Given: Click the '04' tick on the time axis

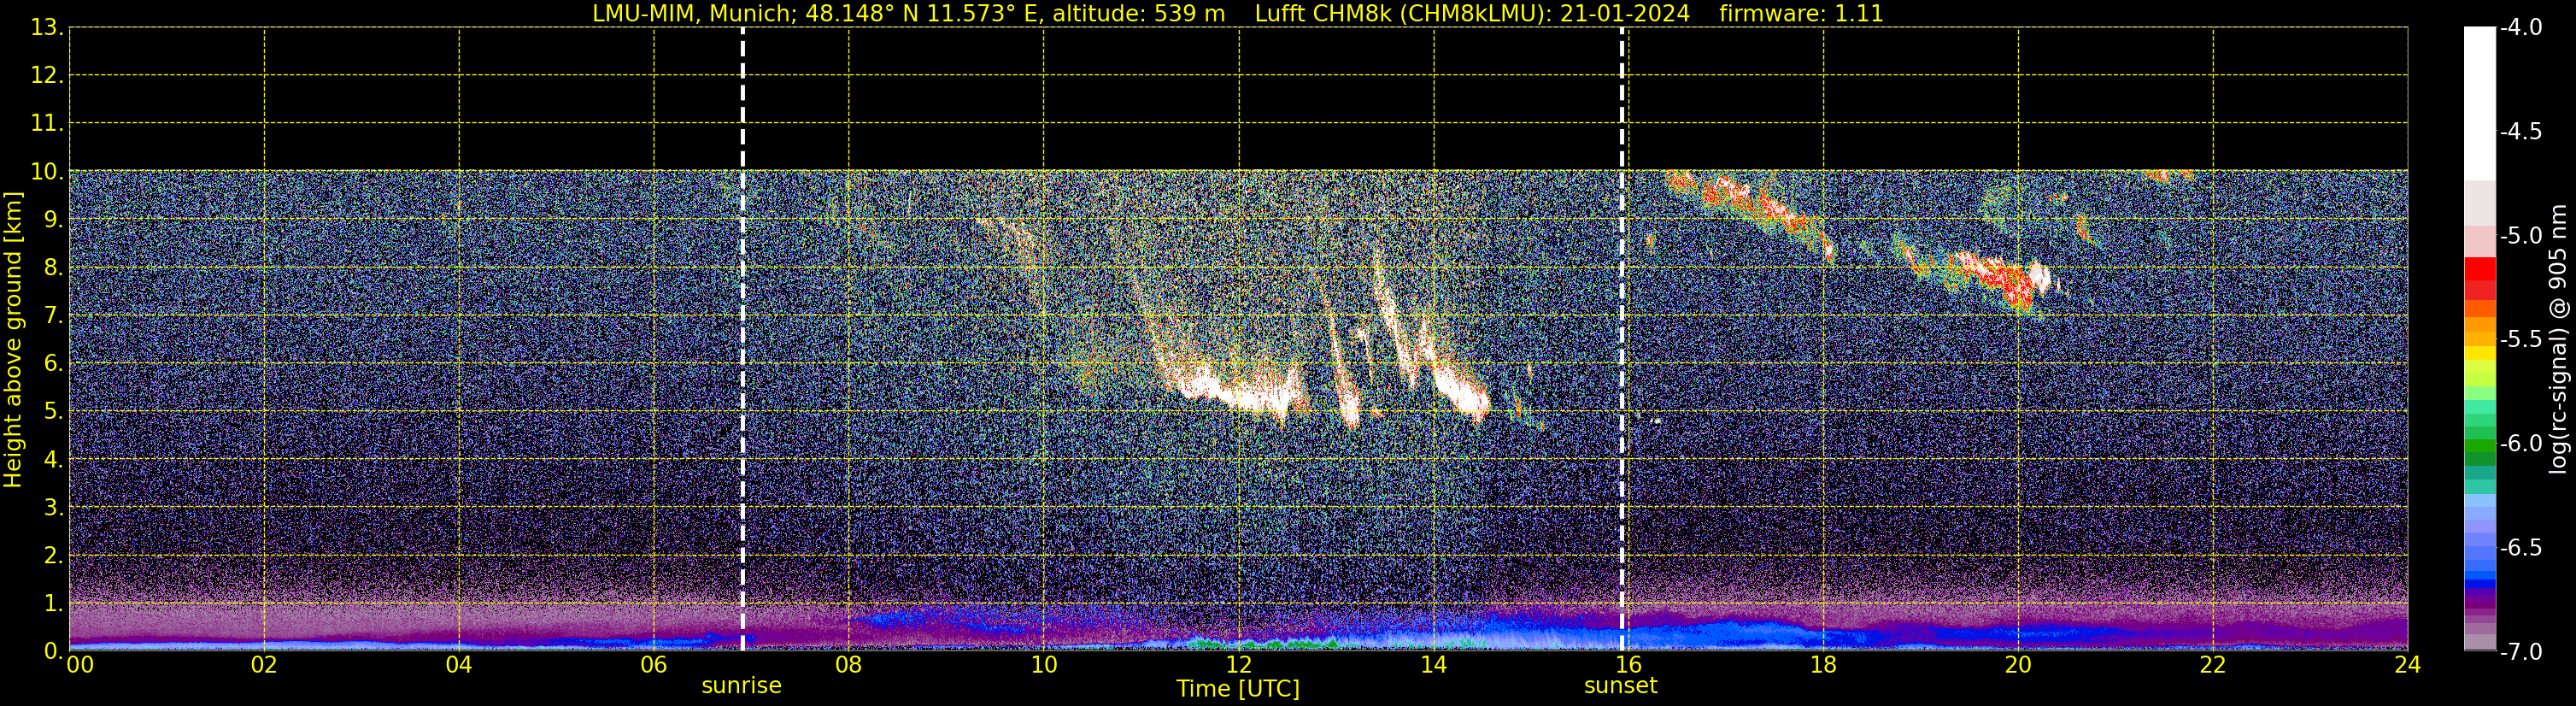Looking at the screenshot, I should pyautogui.click(x=459, y=665).
